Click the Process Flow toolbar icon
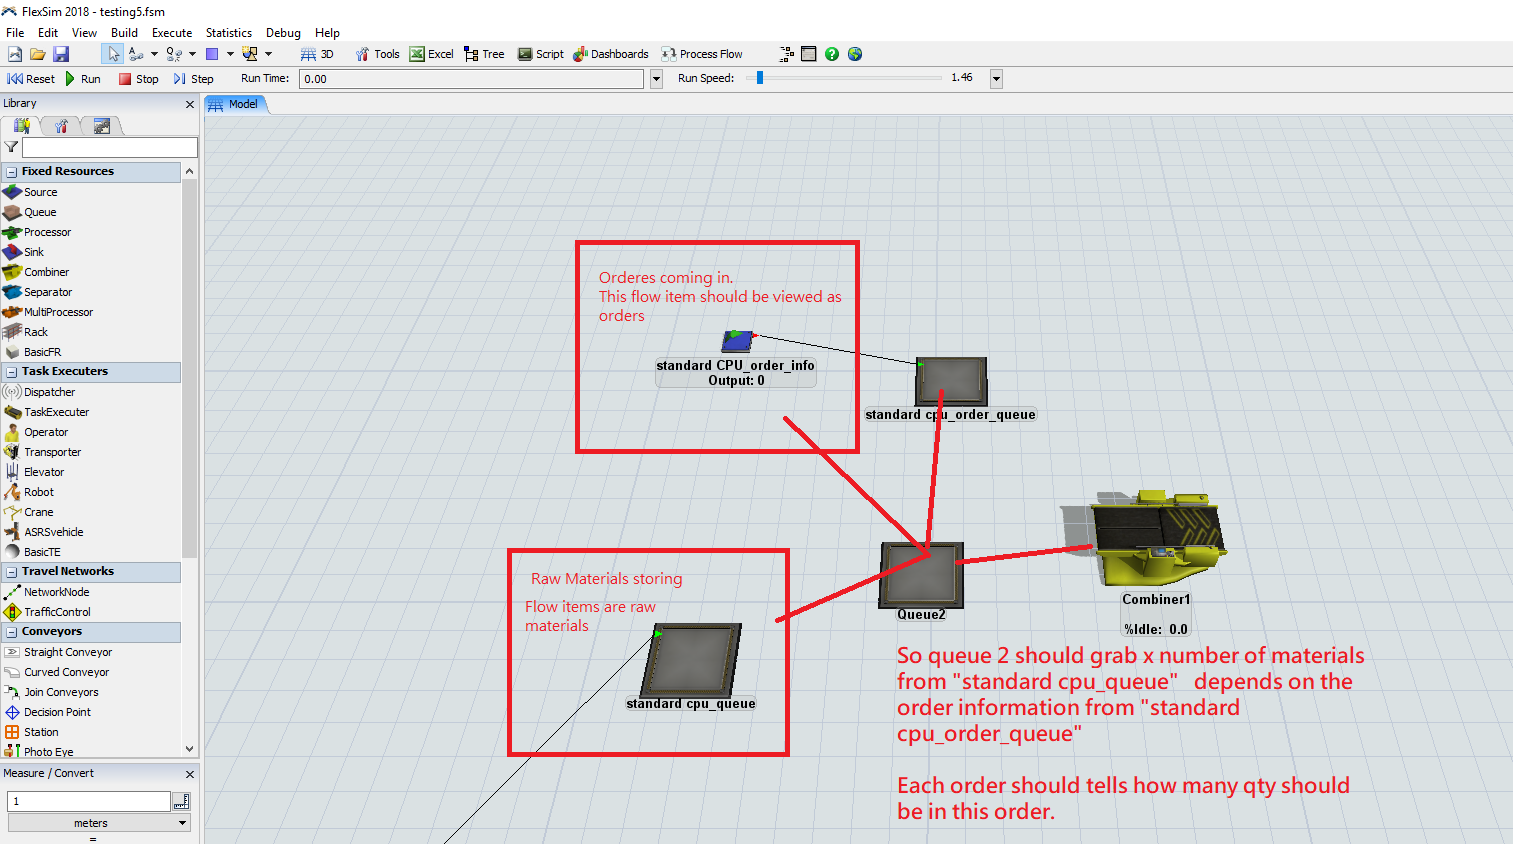This screenshot has width=1513, height=844. coord(701,54)
